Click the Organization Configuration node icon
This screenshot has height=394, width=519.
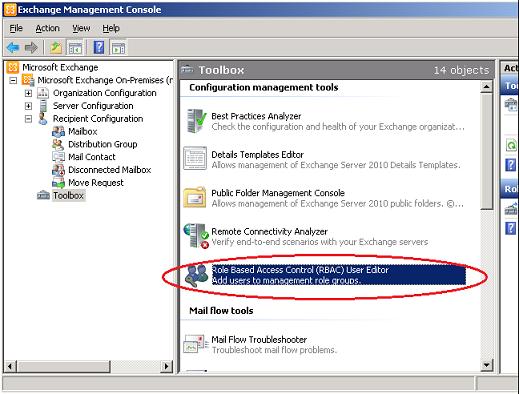pos(43,93)
